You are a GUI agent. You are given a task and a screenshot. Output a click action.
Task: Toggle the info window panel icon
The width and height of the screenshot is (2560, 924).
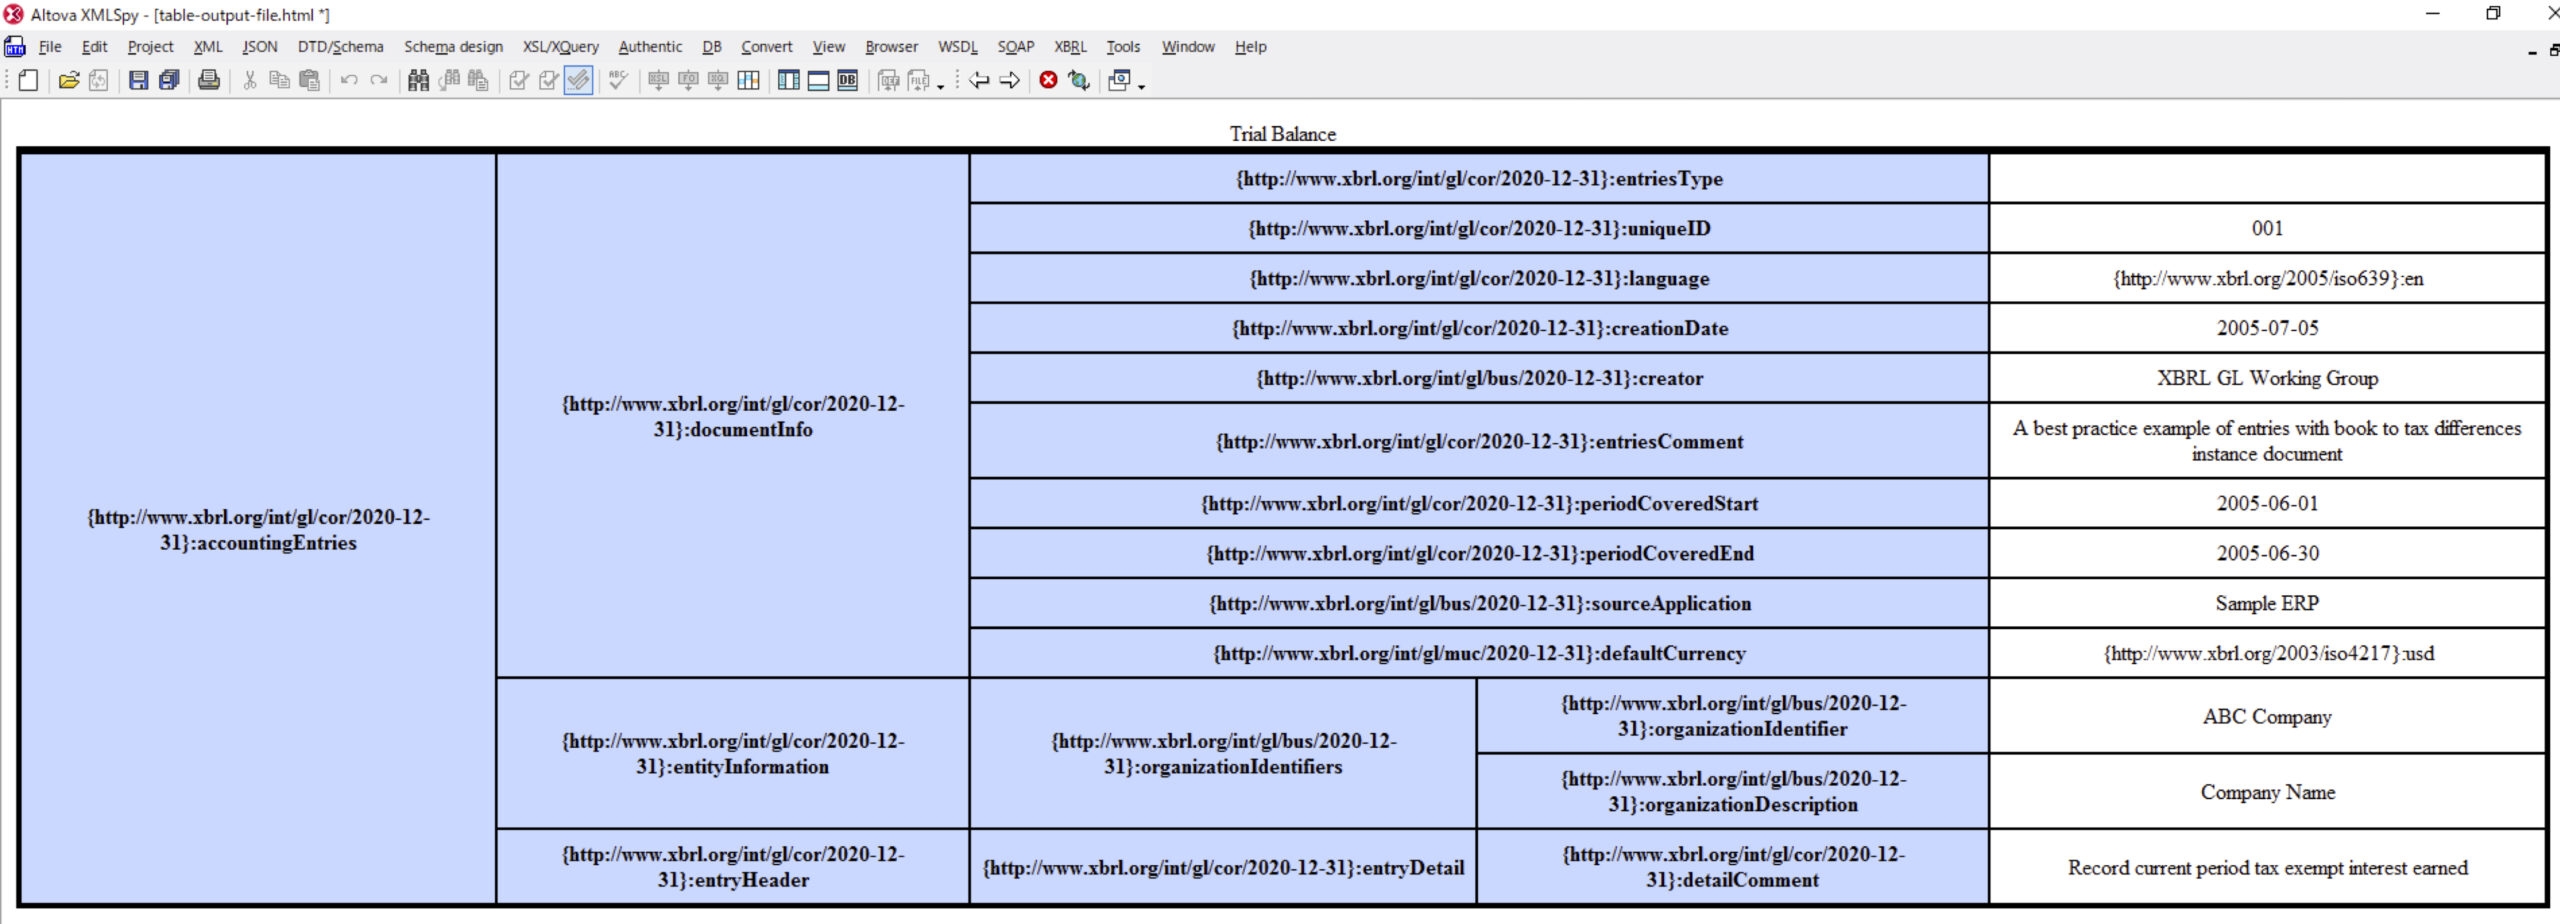pyautogui.click(x=818, y=80)
